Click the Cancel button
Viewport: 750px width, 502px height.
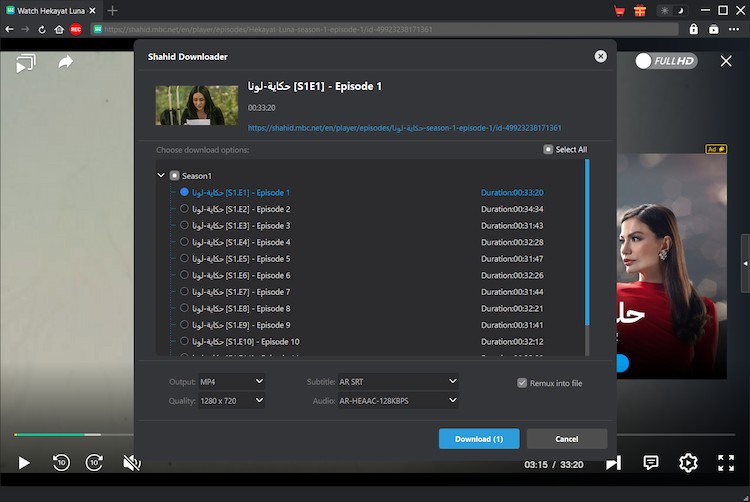click(x=567, y=439)
